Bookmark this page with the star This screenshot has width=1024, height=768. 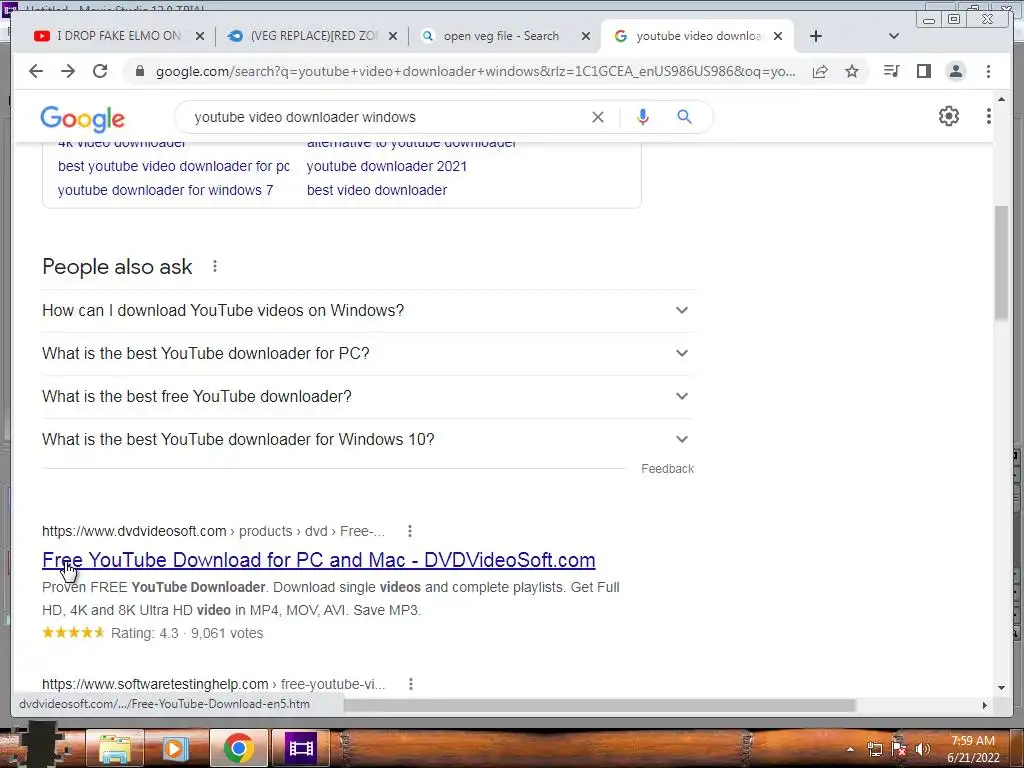tap(852, 71)
